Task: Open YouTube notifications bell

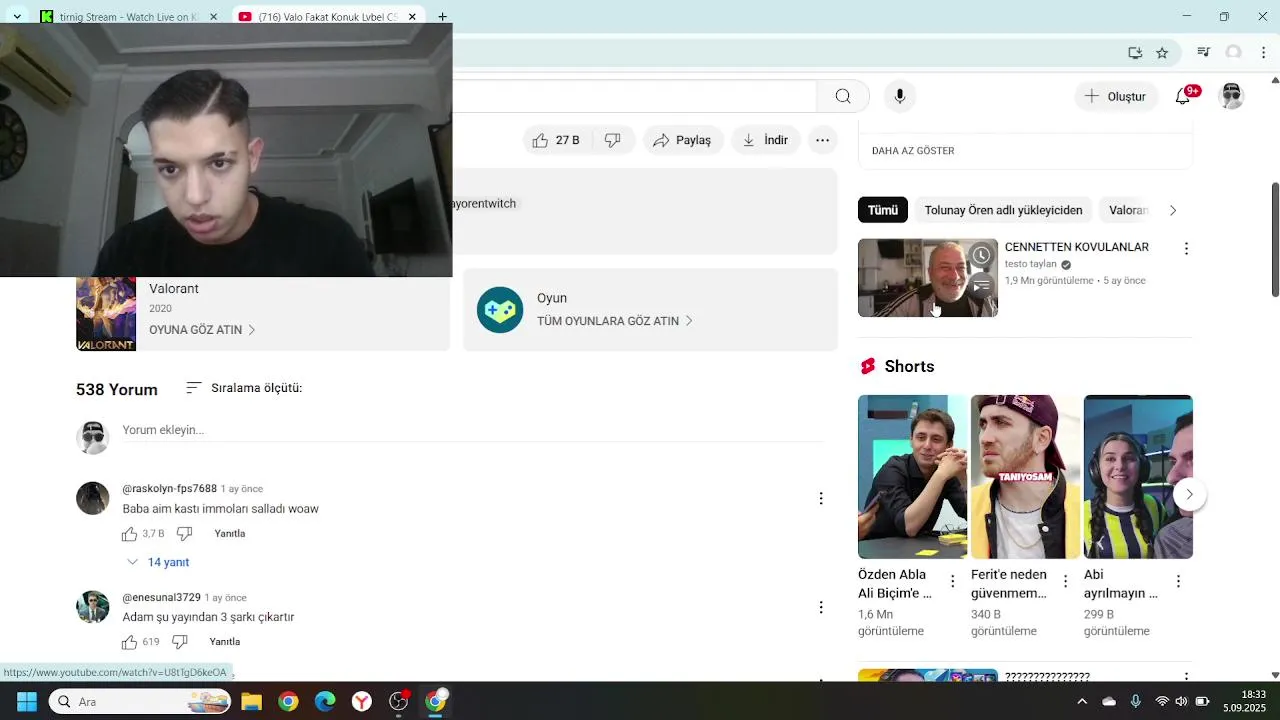Action: [1183, 96]
